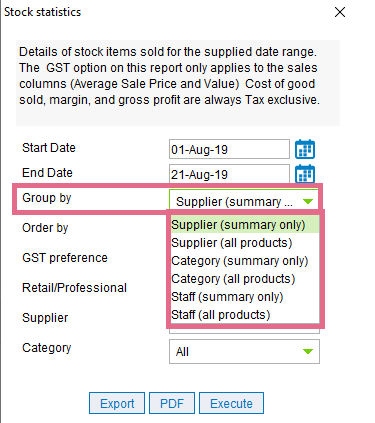
Task: Open the Start Date calendar picker
Action: pyautogui.click(x=305, y=149)
